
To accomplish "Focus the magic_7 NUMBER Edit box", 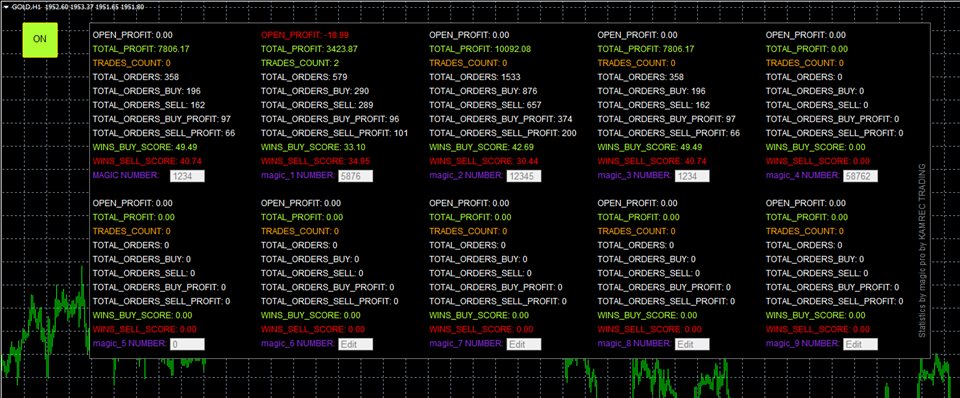I will (x=523, y=345).
